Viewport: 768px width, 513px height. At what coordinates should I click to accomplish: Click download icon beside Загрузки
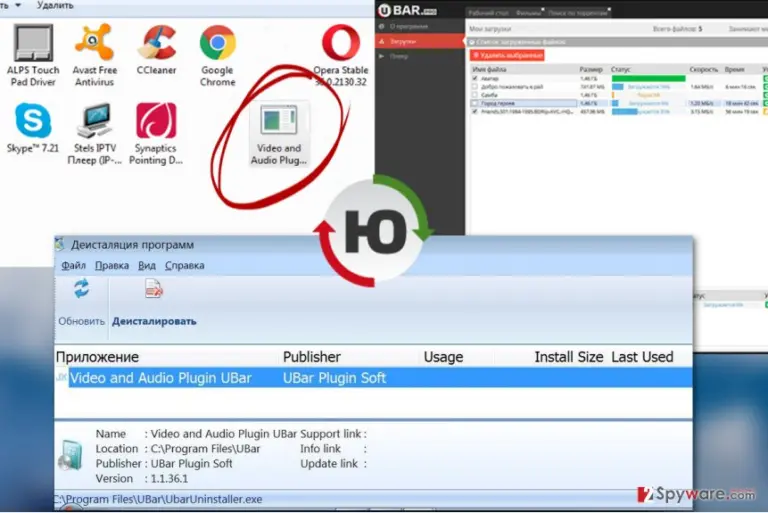point(382,42)
